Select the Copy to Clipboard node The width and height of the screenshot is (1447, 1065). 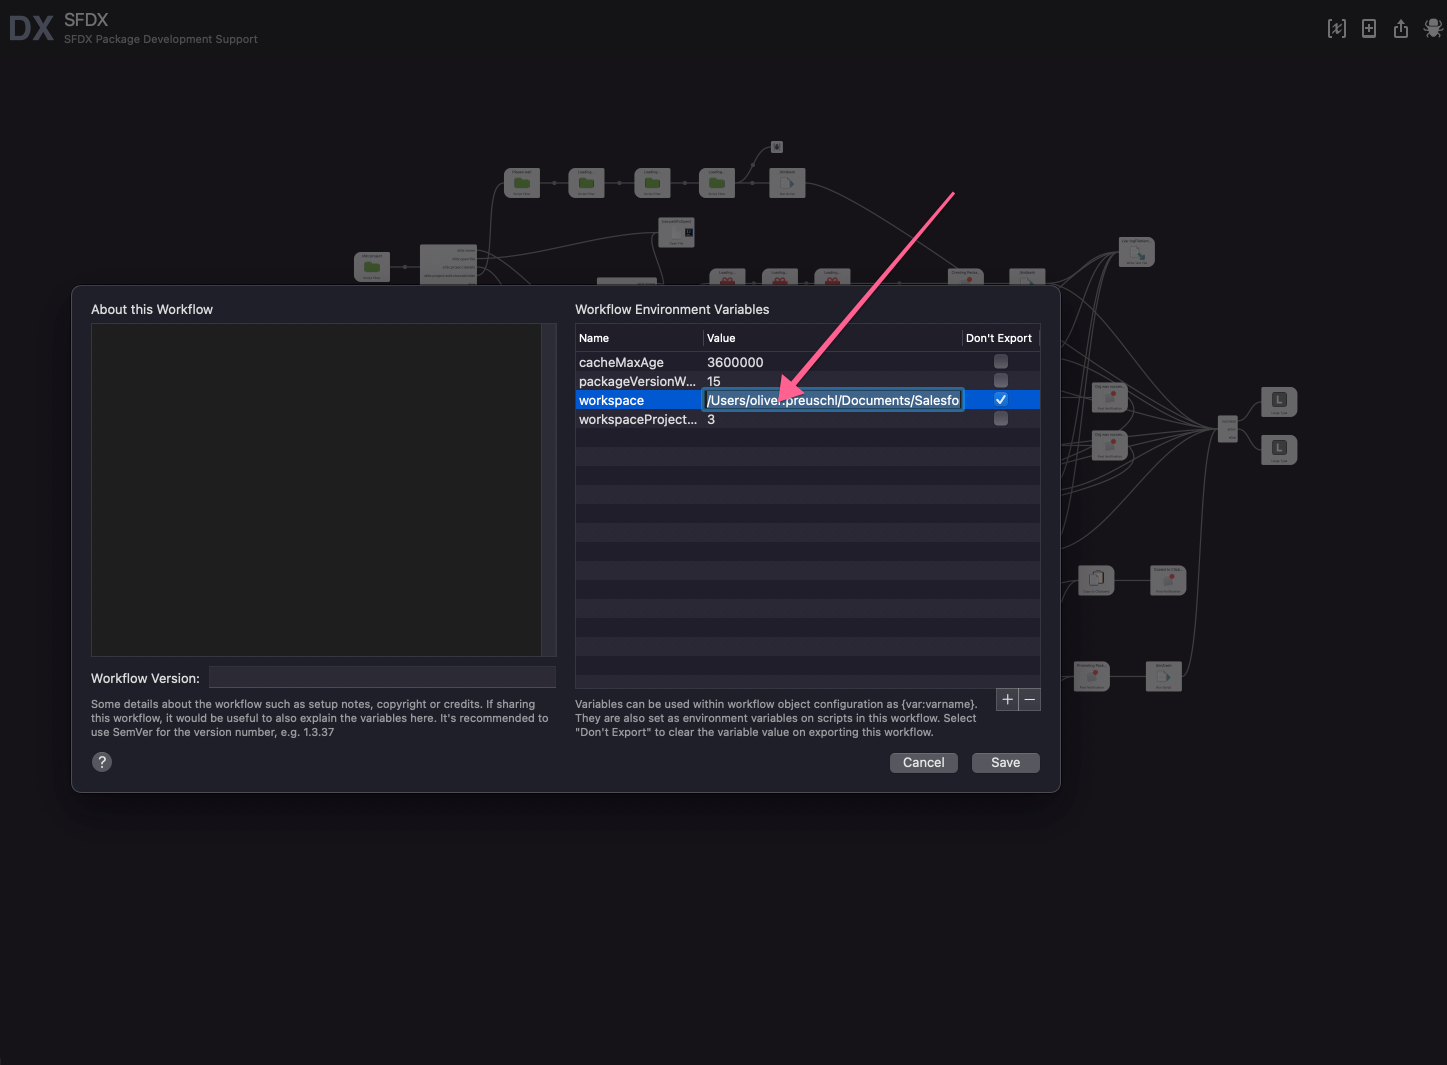(1096, 580)
